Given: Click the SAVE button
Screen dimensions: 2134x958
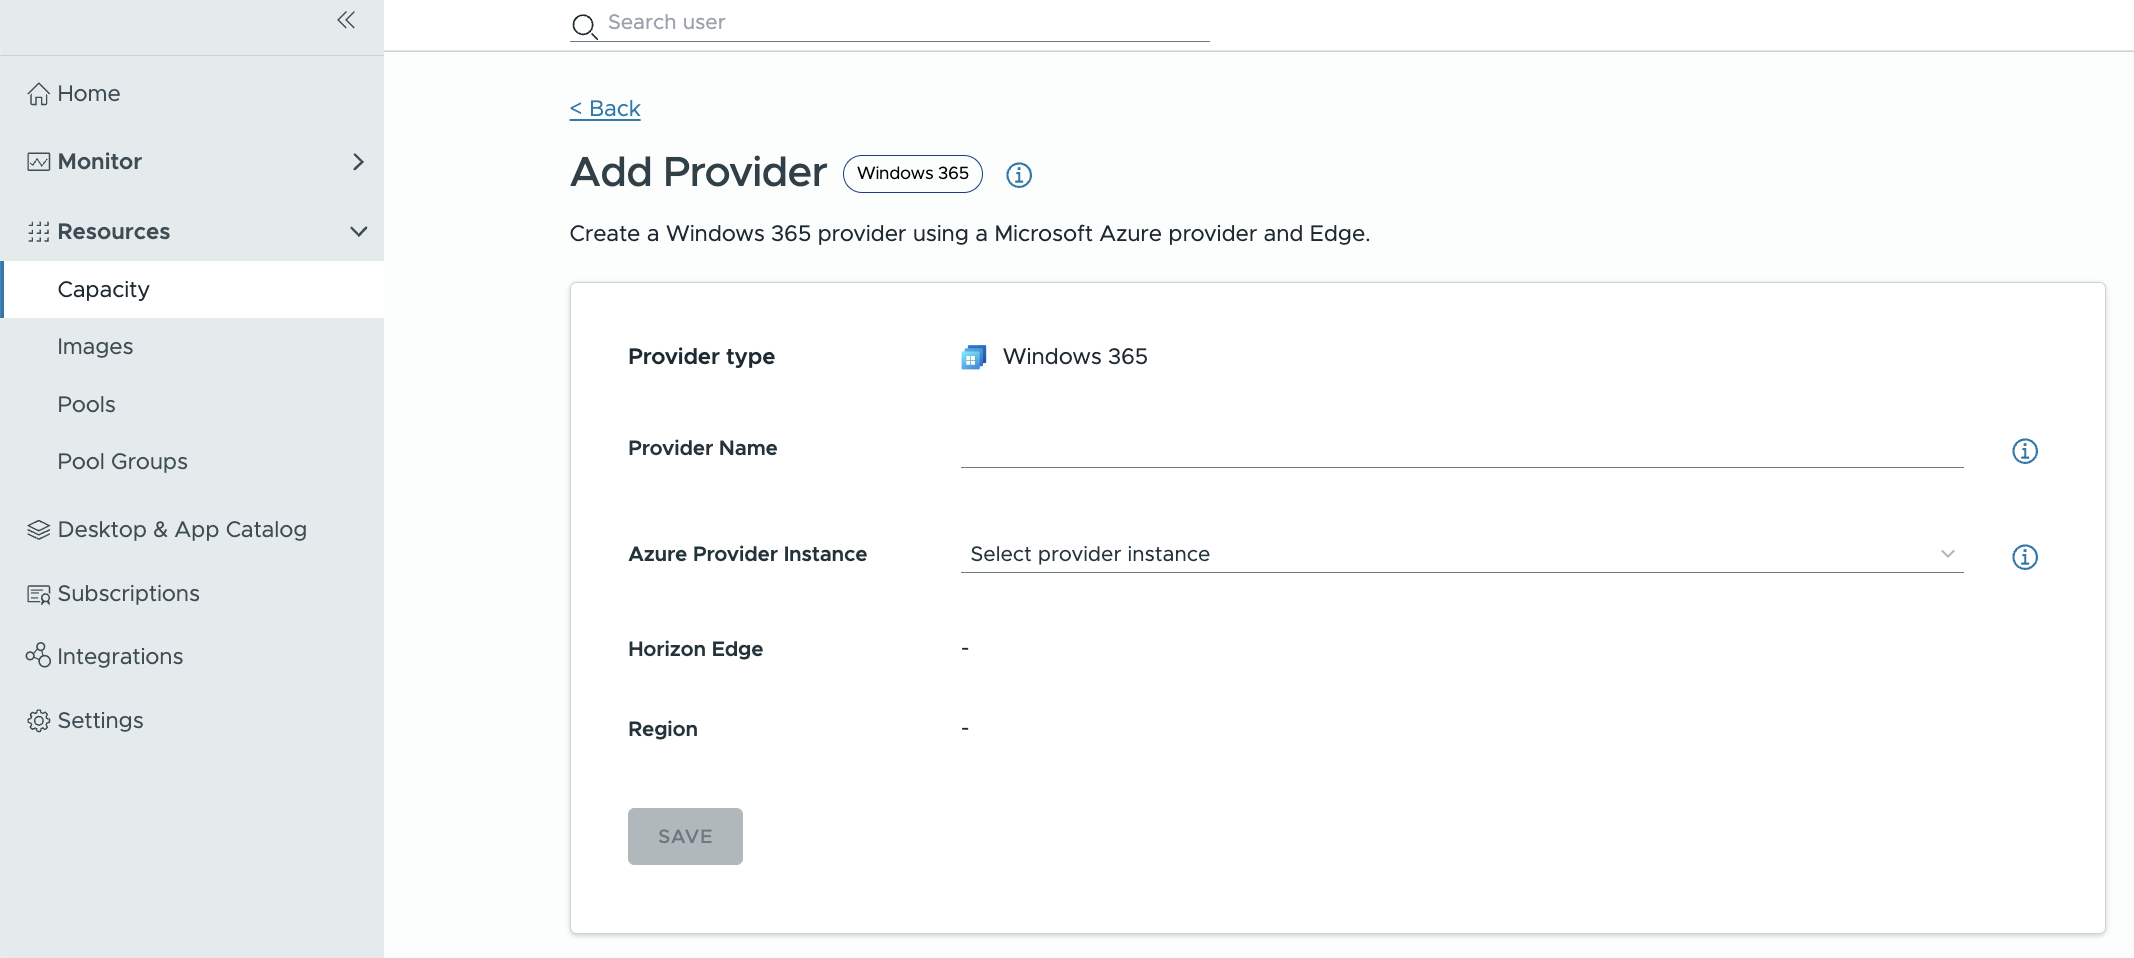Looking at the screenshot, I should tap(685, 836).
